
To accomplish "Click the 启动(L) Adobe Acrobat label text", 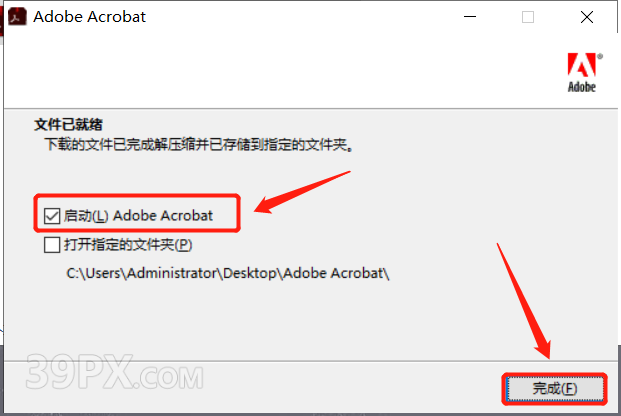I will 138,216.
